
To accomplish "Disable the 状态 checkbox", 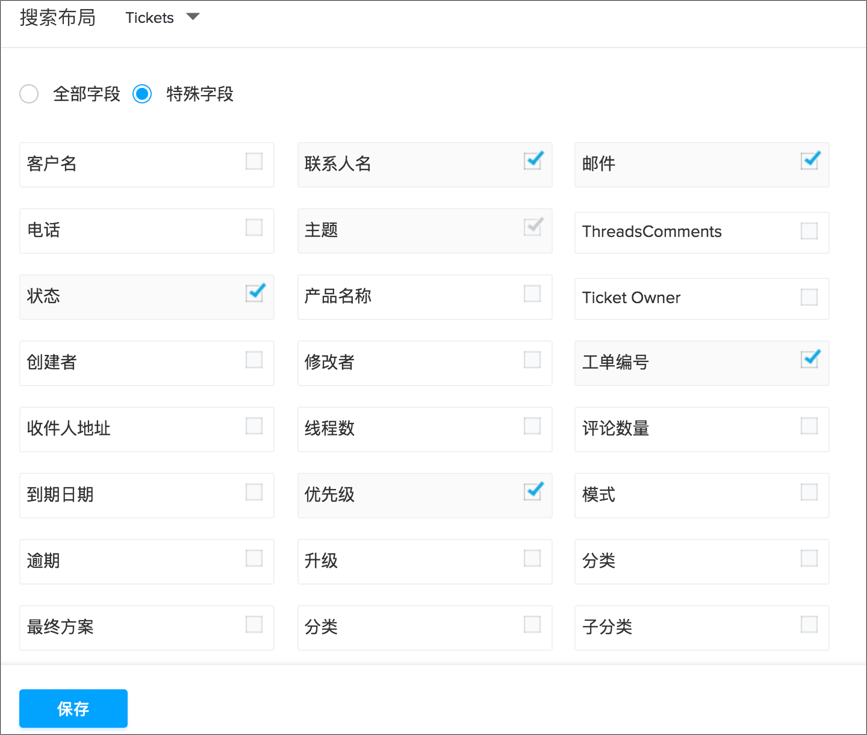I will point(254,294).
